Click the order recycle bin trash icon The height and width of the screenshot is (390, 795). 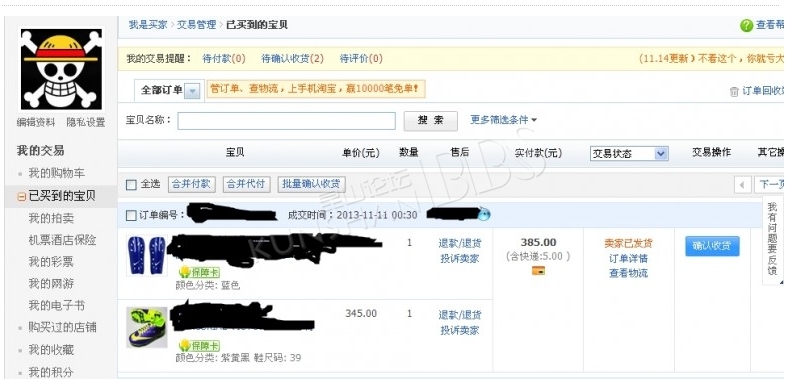pos(734,92)
